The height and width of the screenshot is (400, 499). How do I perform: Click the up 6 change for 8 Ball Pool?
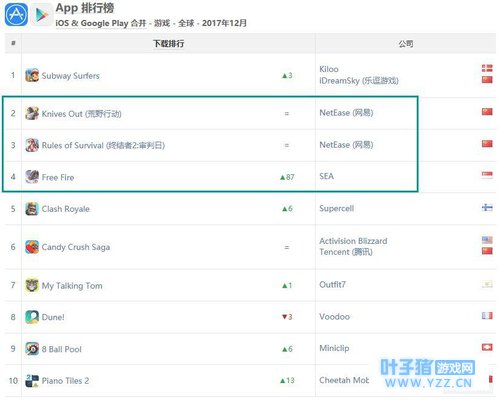click(x=287, y=349)
